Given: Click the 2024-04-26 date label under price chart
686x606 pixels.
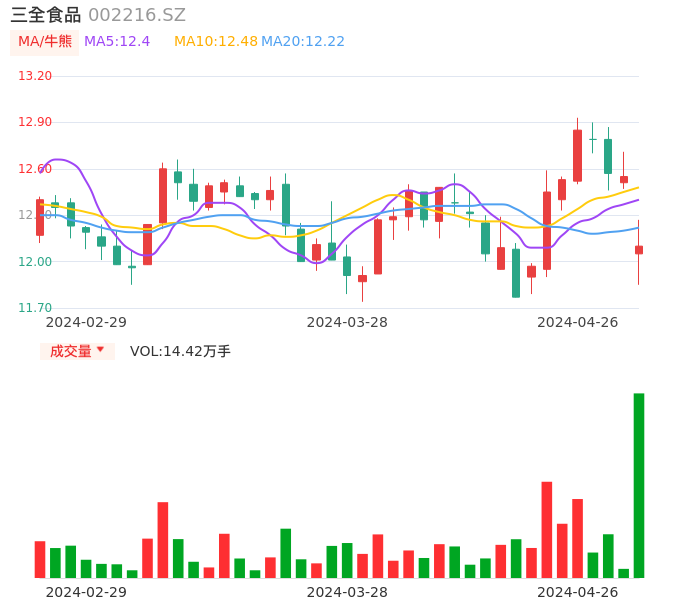Looking at the screenshot, I should 577,322.
